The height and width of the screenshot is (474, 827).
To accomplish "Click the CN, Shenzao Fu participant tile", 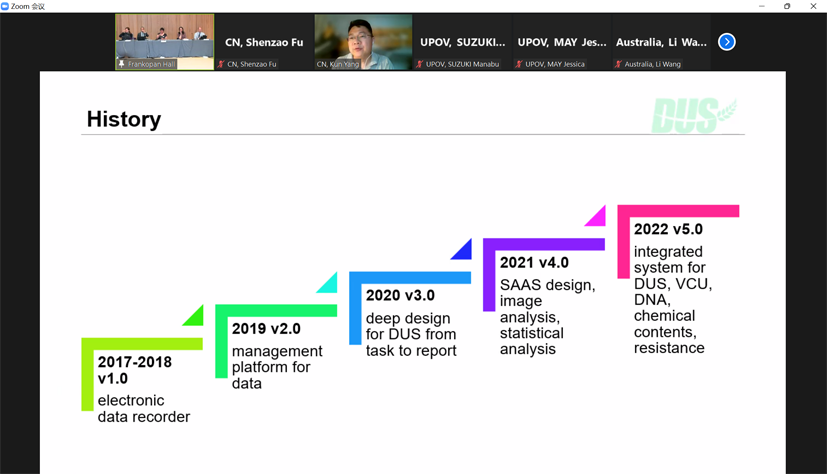I will 264,42.
